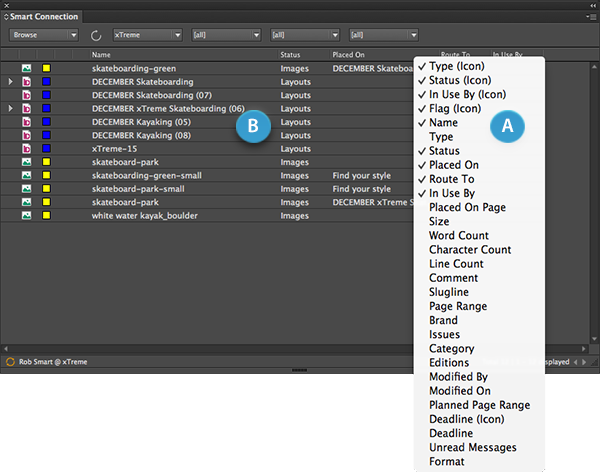
Task: Click the next page arrow in status bar
Action: tap(584, 362)
